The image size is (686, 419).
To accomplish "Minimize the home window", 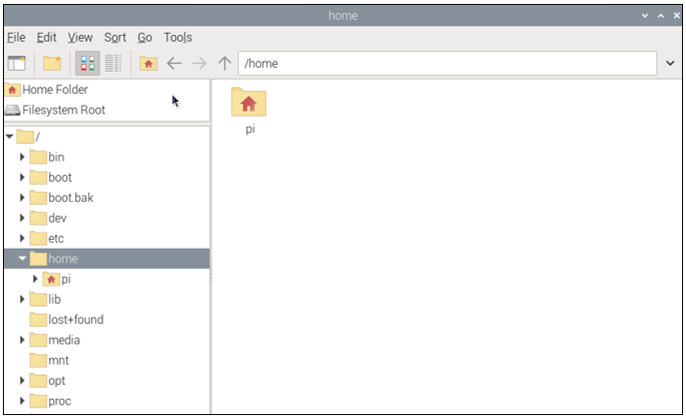I will point(645,15).
